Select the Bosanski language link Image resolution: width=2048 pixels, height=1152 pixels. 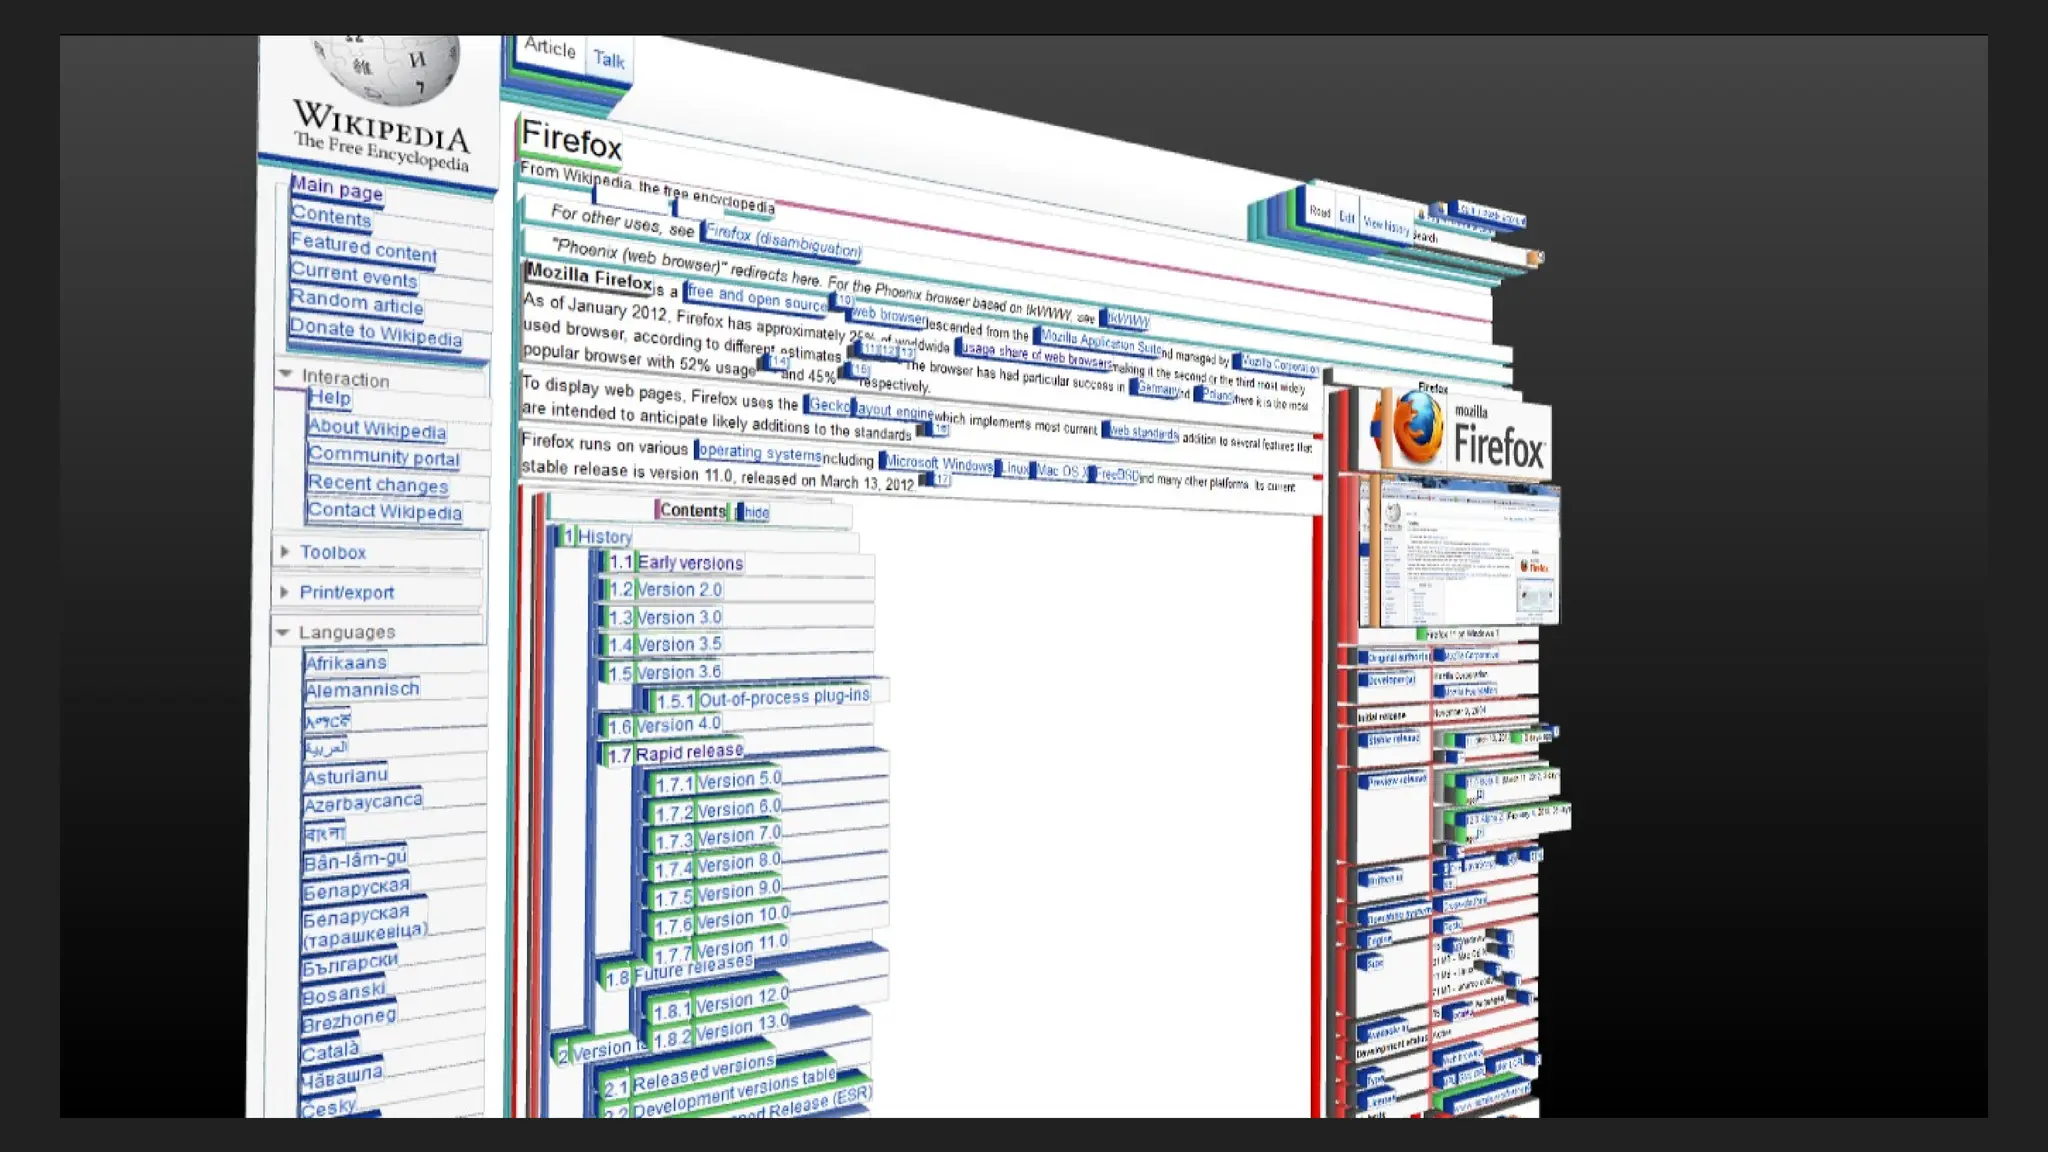coord(344,994)
